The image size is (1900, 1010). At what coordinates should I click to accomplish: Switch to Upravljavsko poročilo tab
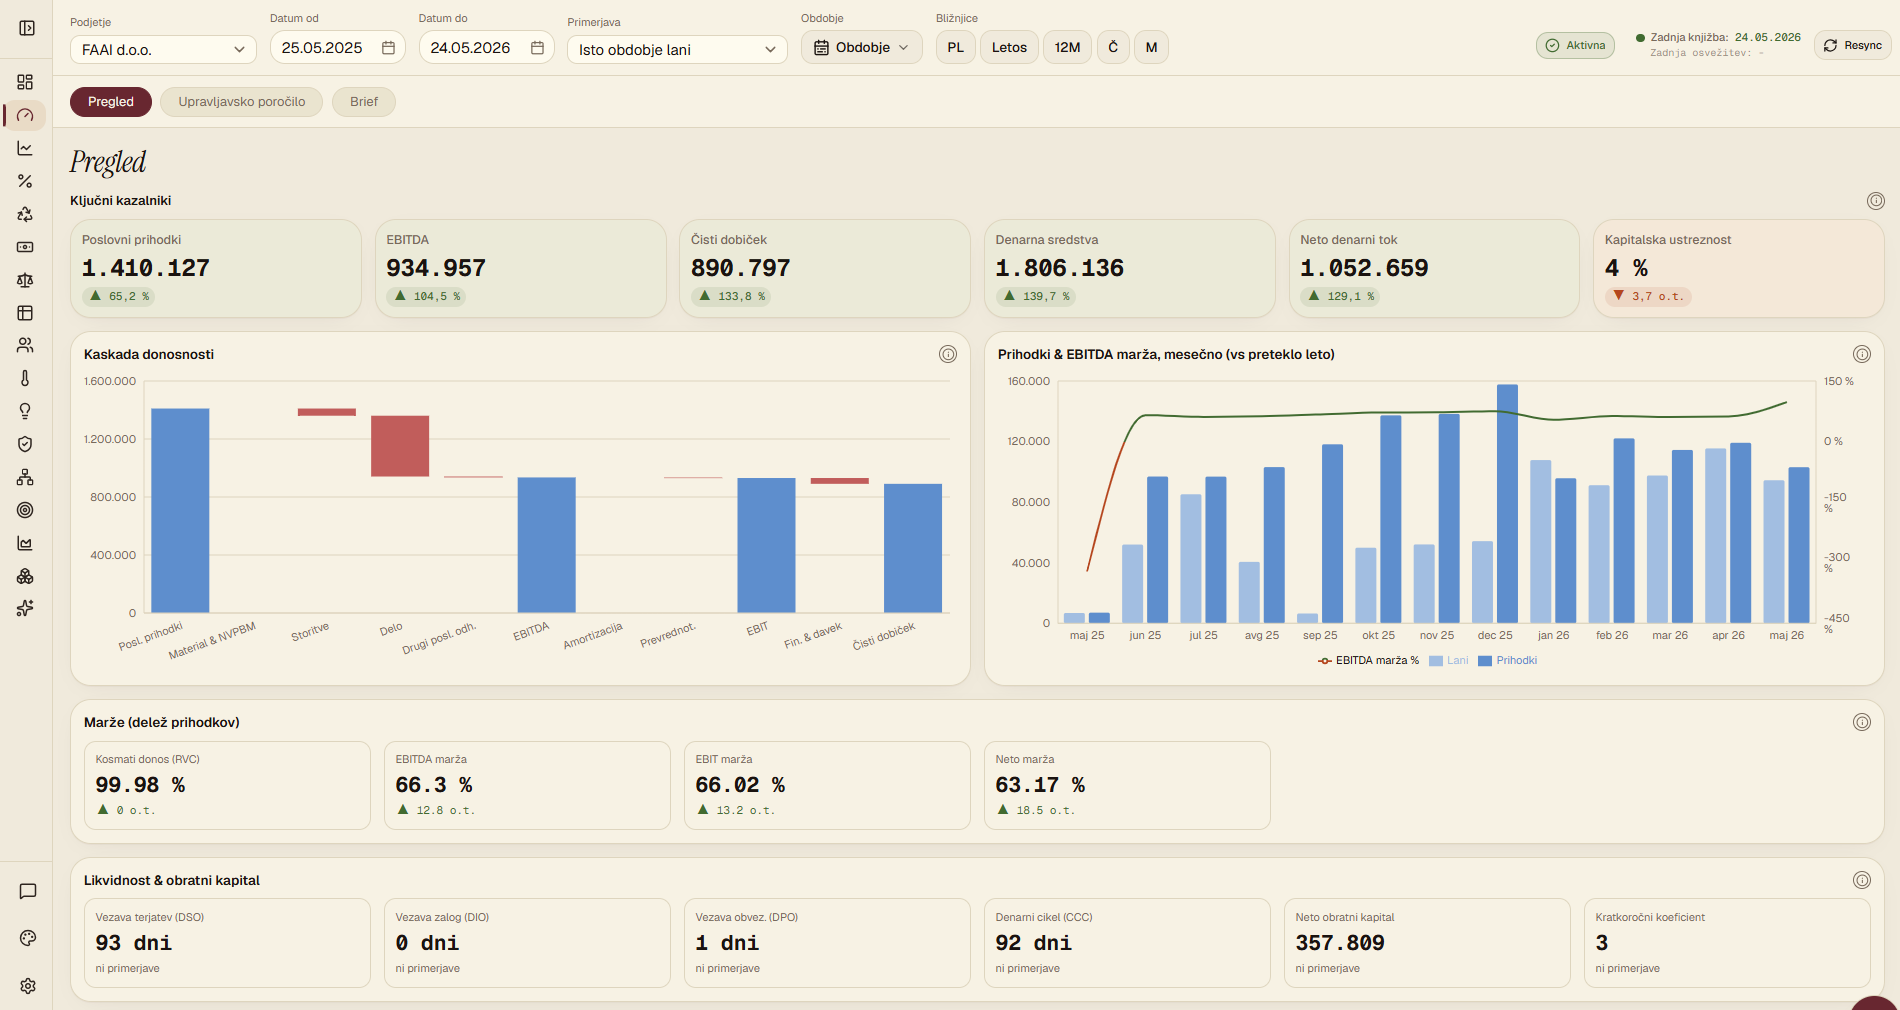pos(241,102)
